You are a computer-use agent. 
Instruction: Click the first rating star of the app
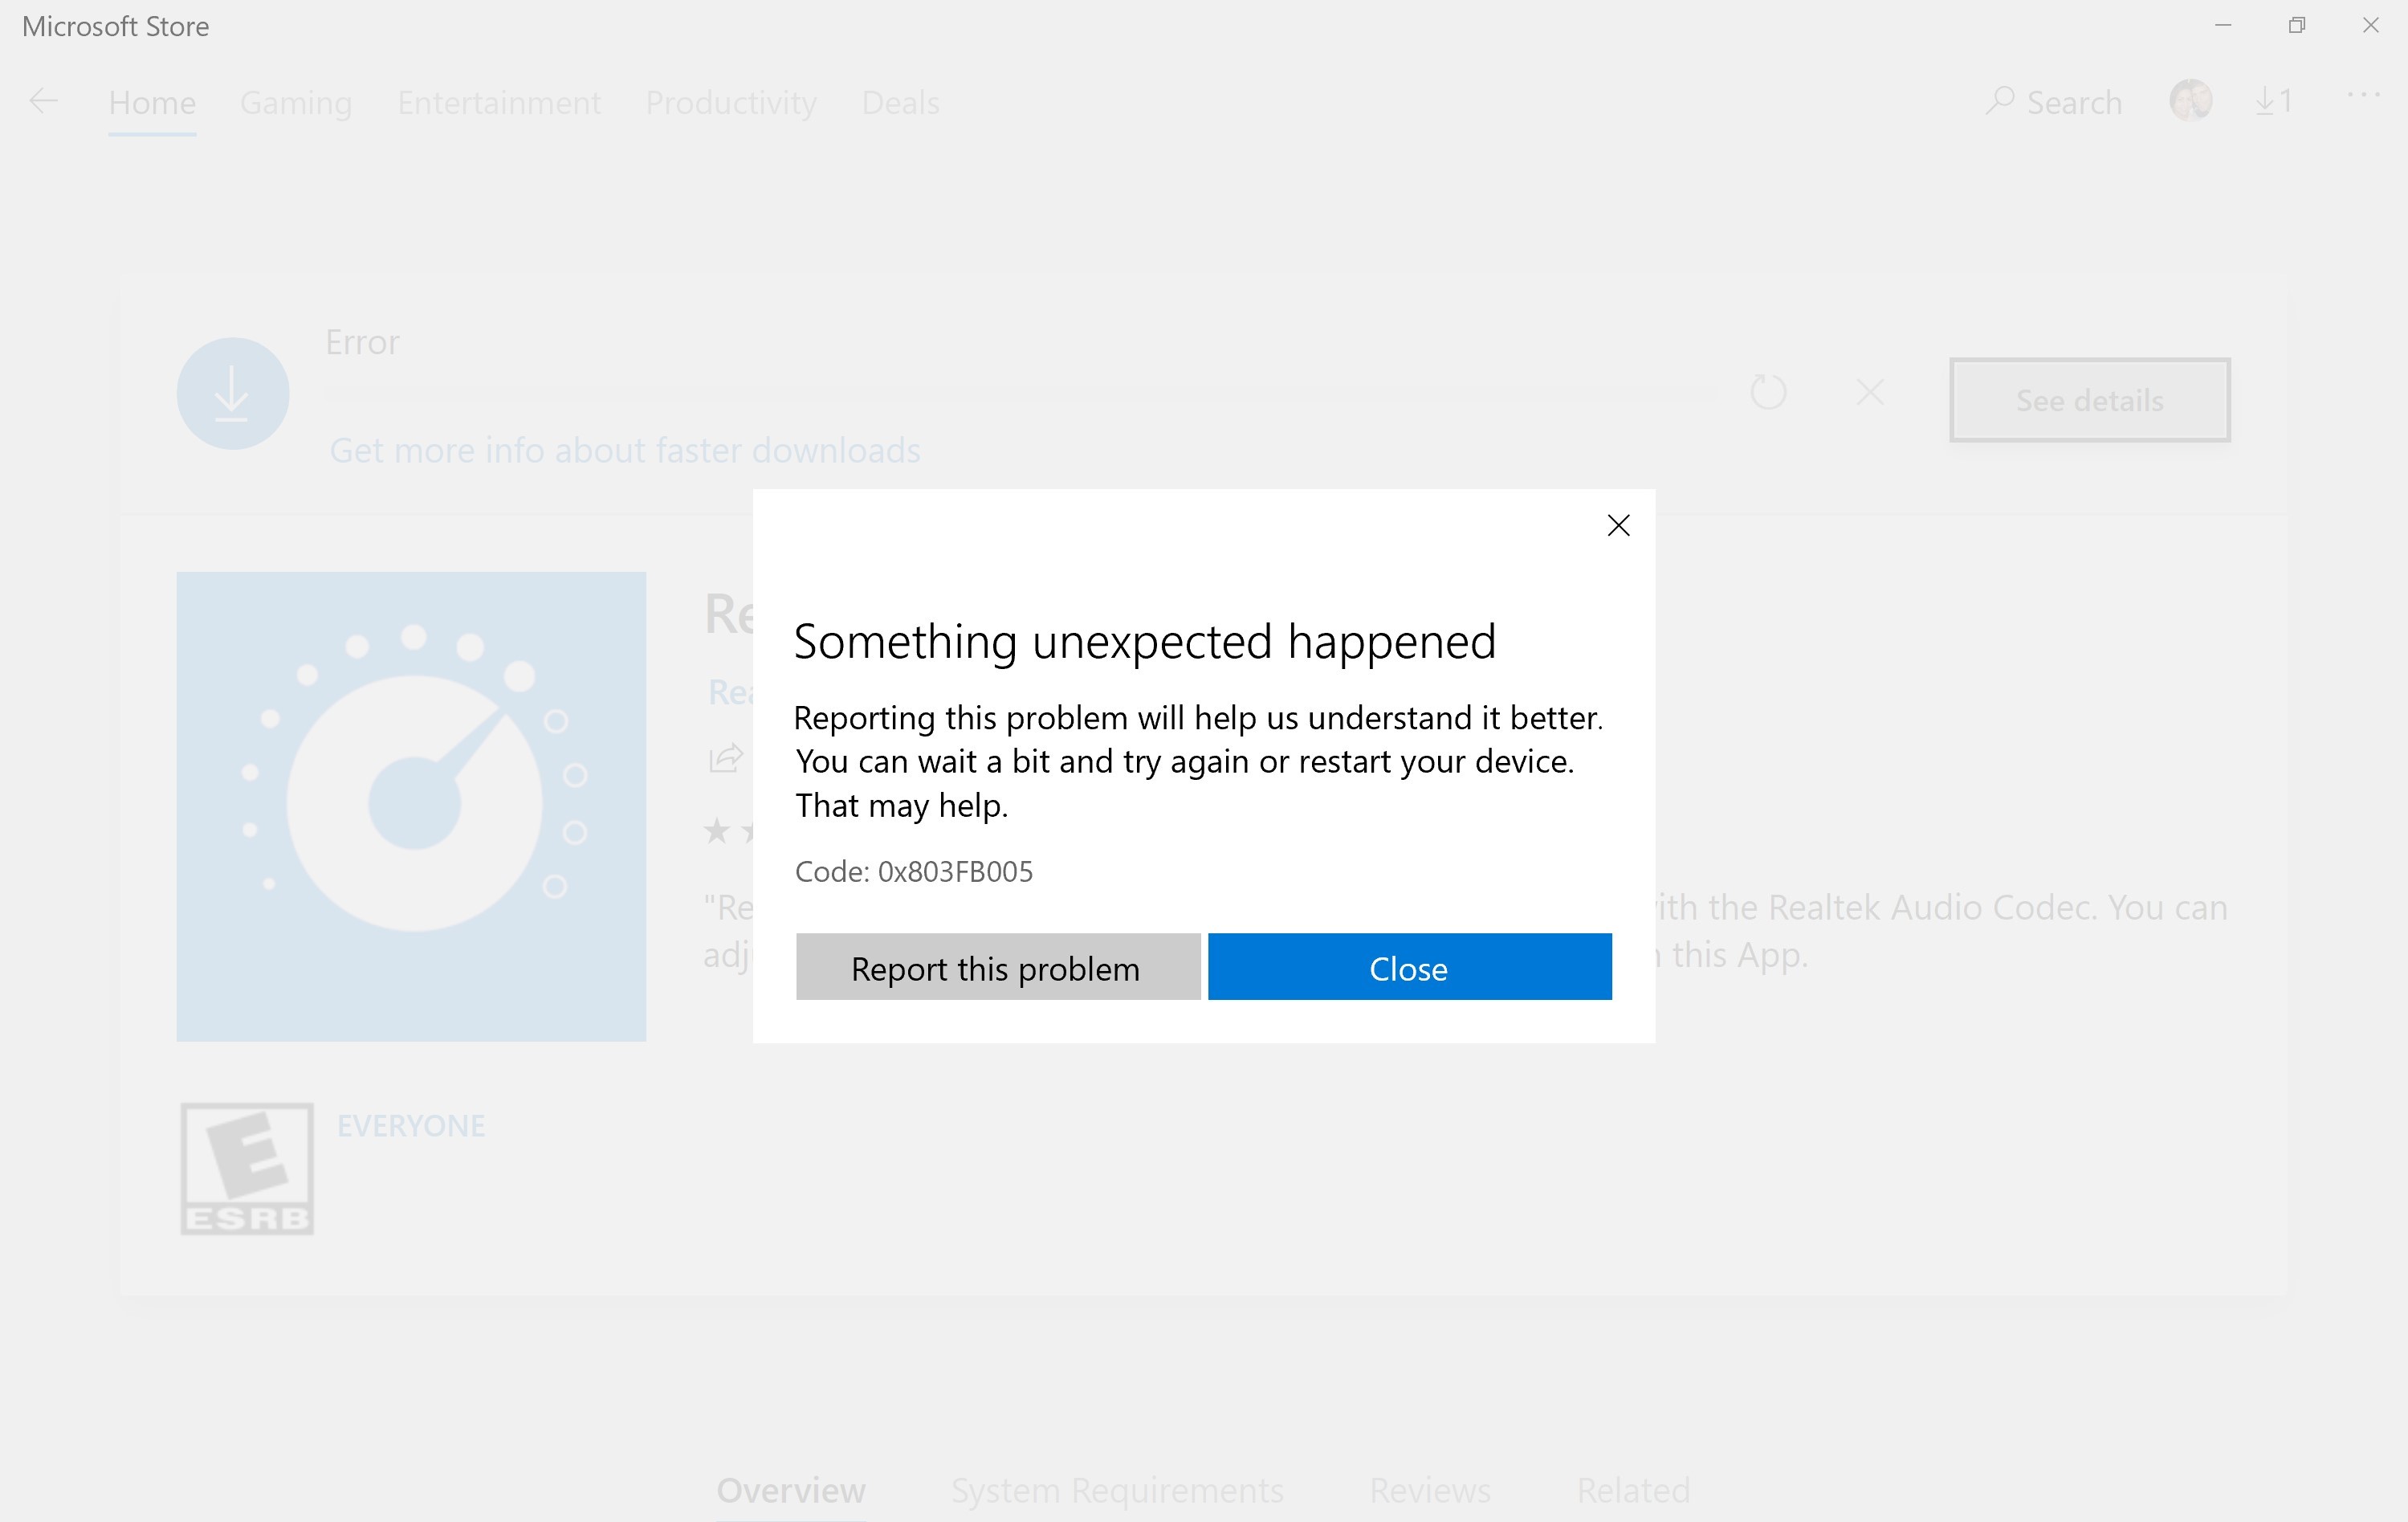tap(716, 830)
